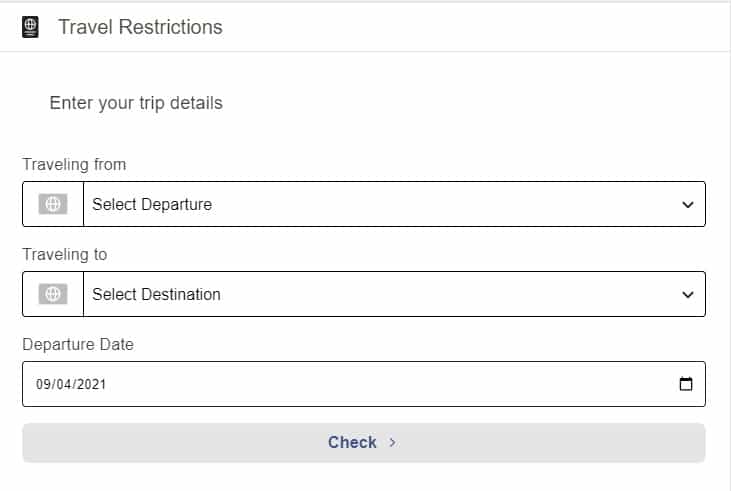Open the calendar picker icon in Departure Date
The image size is (731, 491).
click(686, 384)
